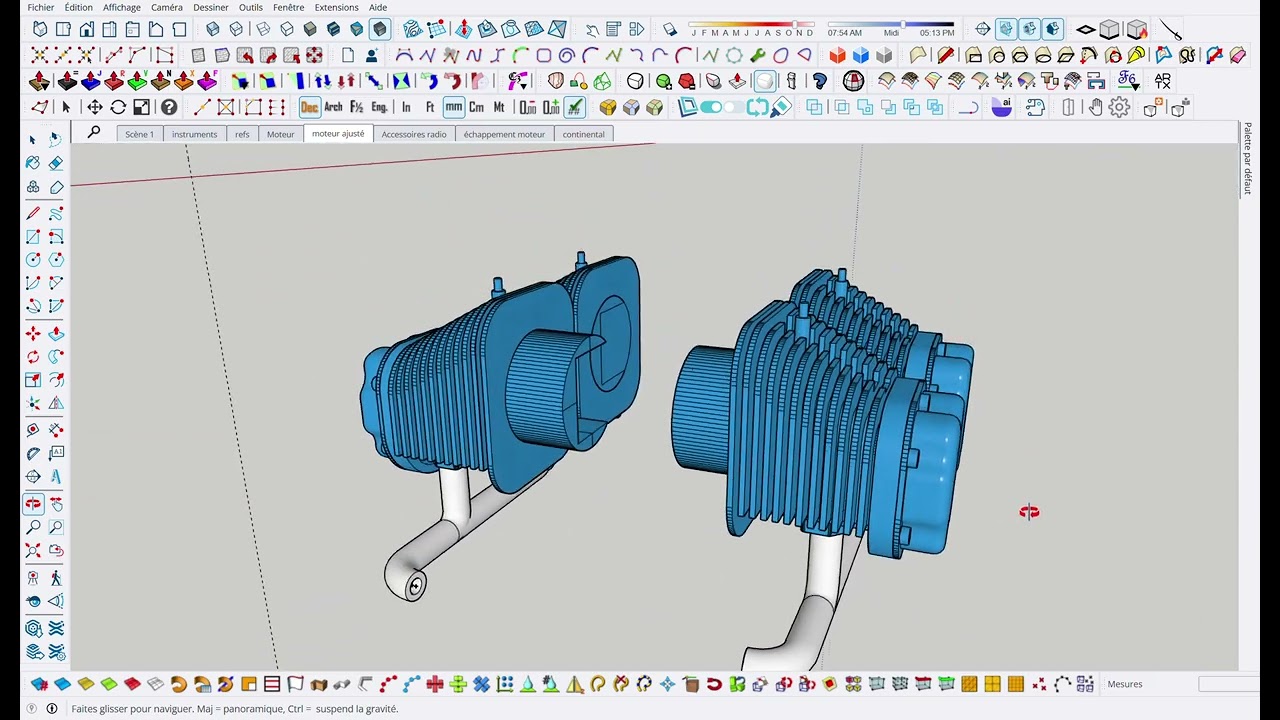Switch to the instruments scene tab
Image resolution: width=1280 pixels, height=720 pixels.
(x=194, y=134)
